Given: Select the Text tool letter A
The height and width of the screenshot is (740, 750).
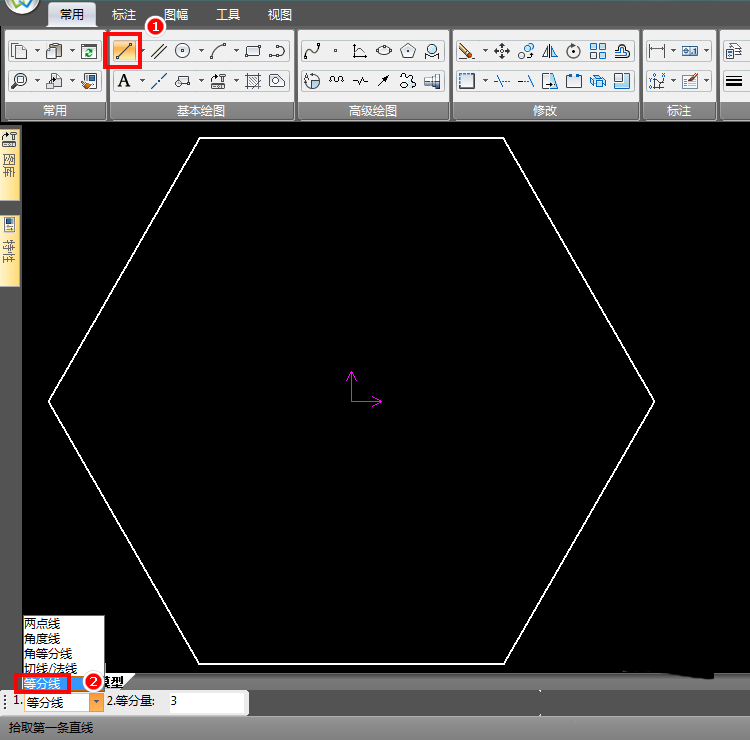Looking at the screenshot, I should 124,81.
